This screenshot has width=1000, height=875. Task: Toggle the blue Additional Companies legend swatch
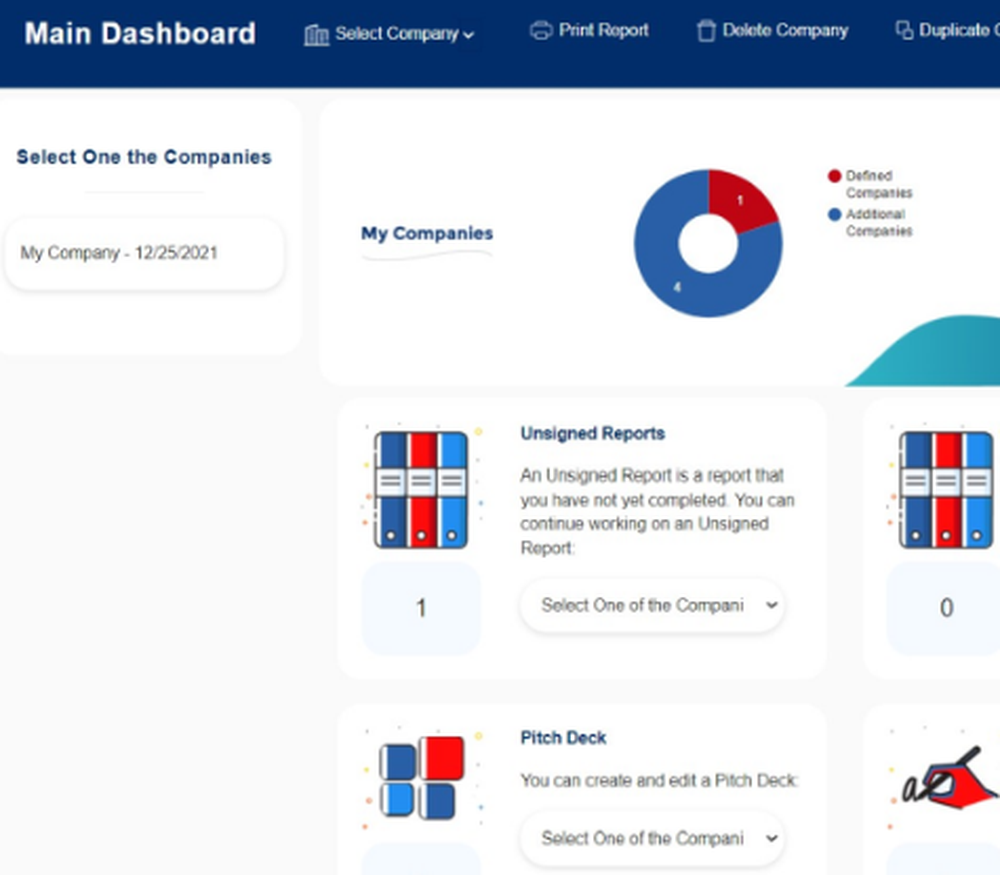point(834,214)
